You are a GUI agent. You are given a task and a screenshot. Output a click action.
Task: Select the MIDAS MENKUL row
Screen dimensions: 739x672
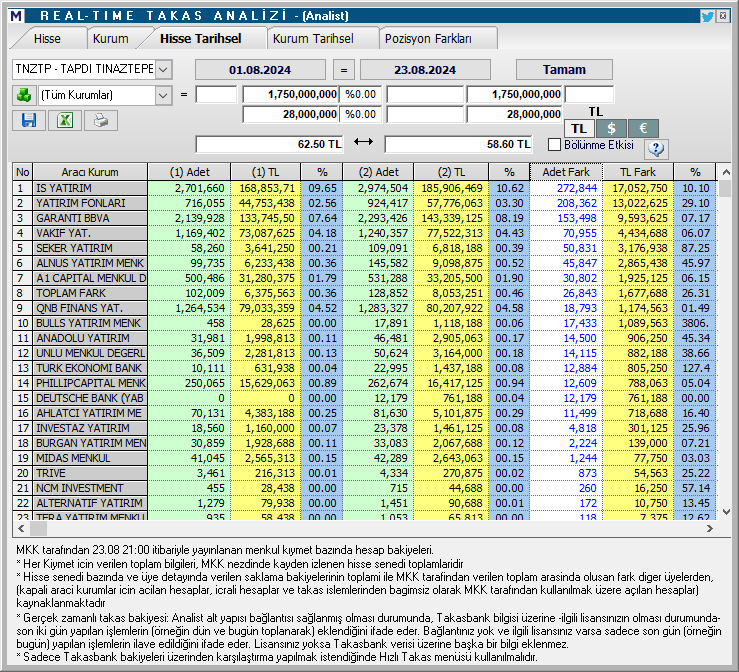(364, 458)
